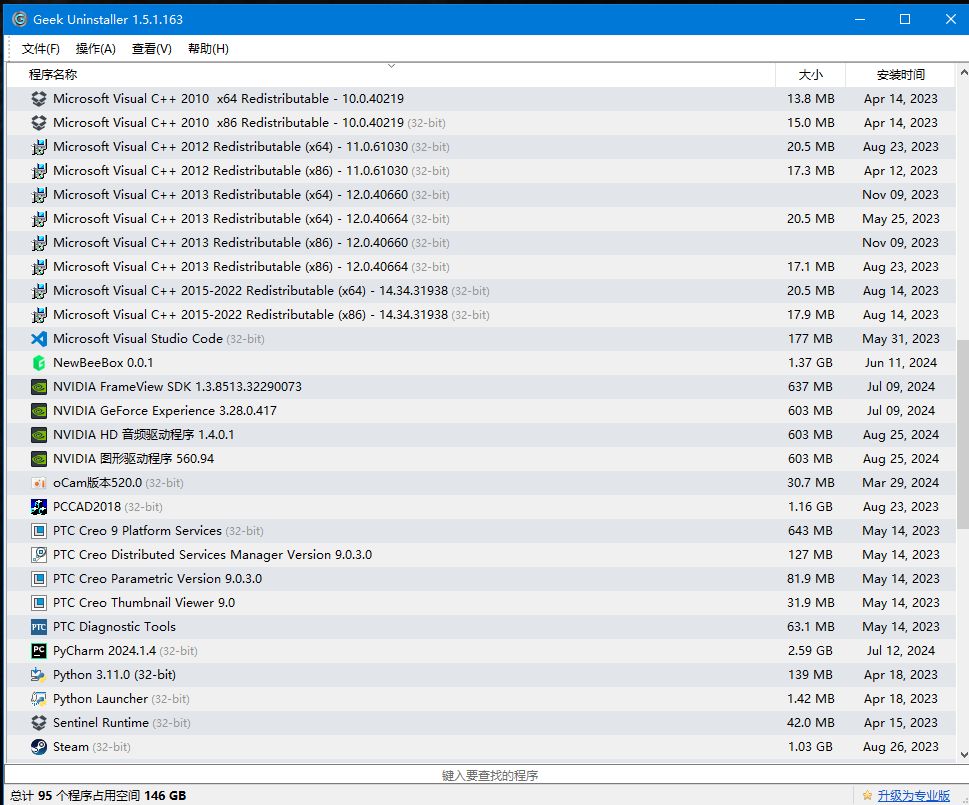Click the 总计 95 个程序 status bar text

click(x=98, y=796)
